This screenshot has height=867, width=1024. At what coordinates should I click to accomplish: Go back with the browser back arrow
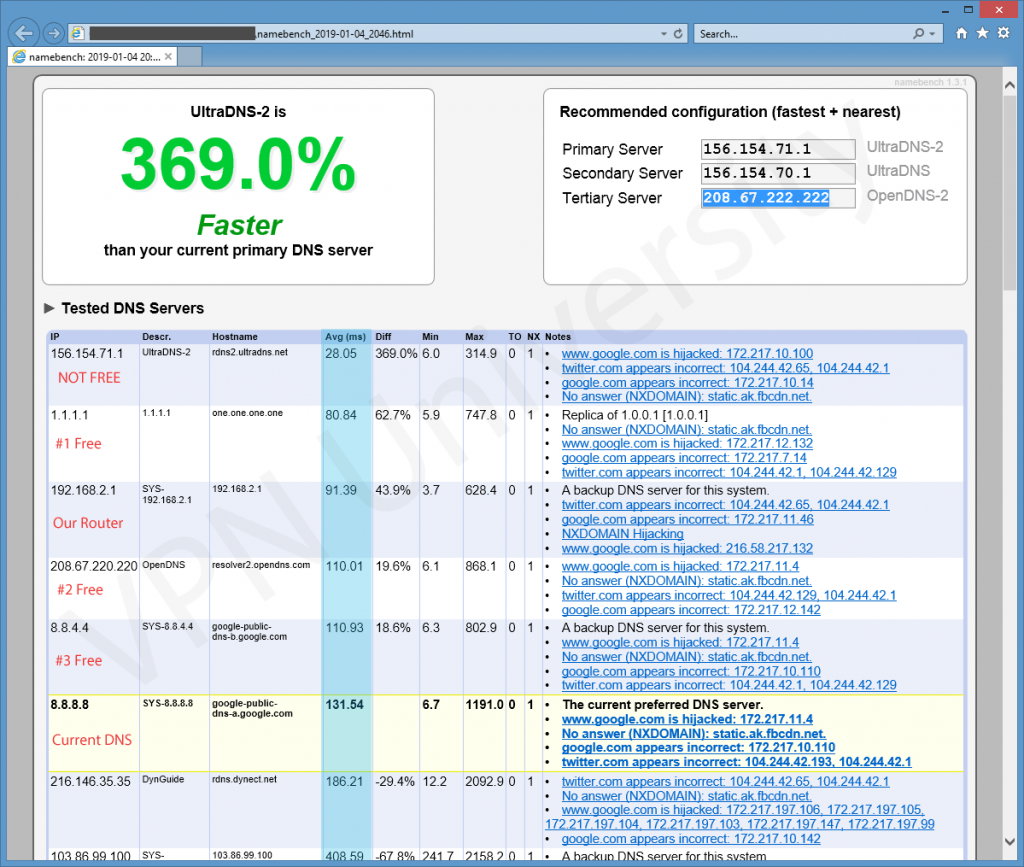(24, 33)
